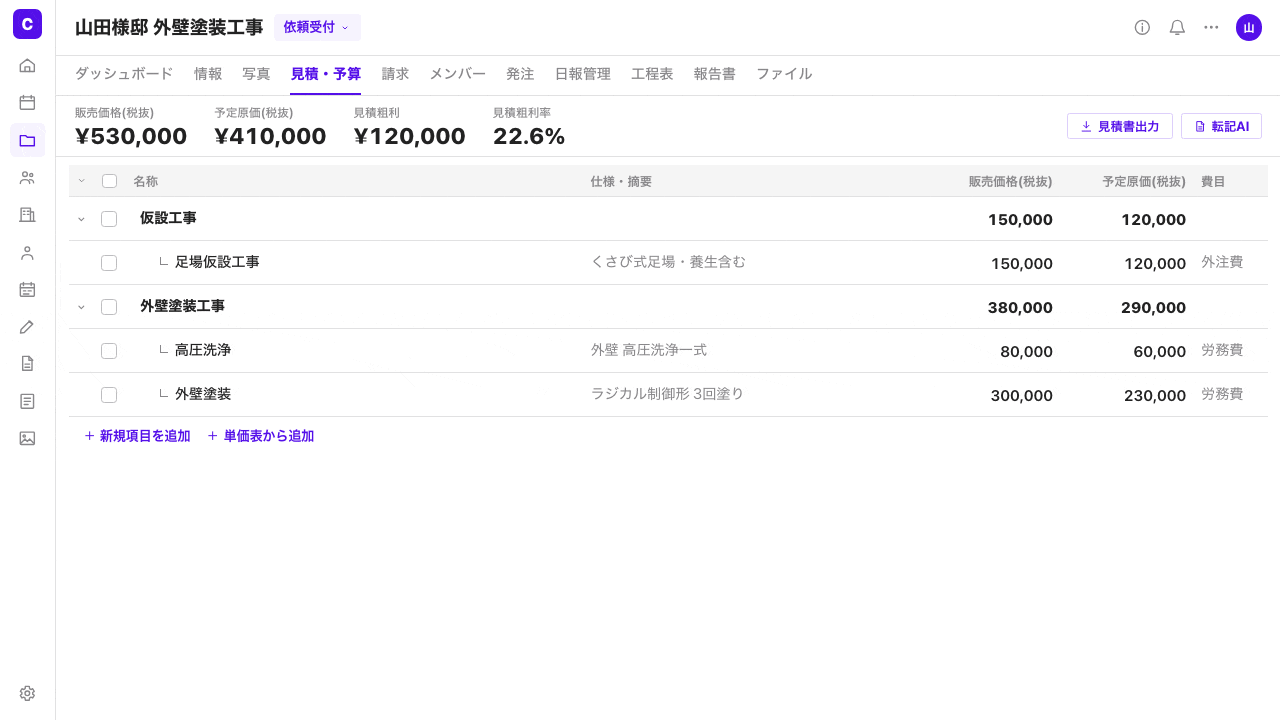
Task: Check the 外壁塗装 row checkbox
Action: [109, 395]
